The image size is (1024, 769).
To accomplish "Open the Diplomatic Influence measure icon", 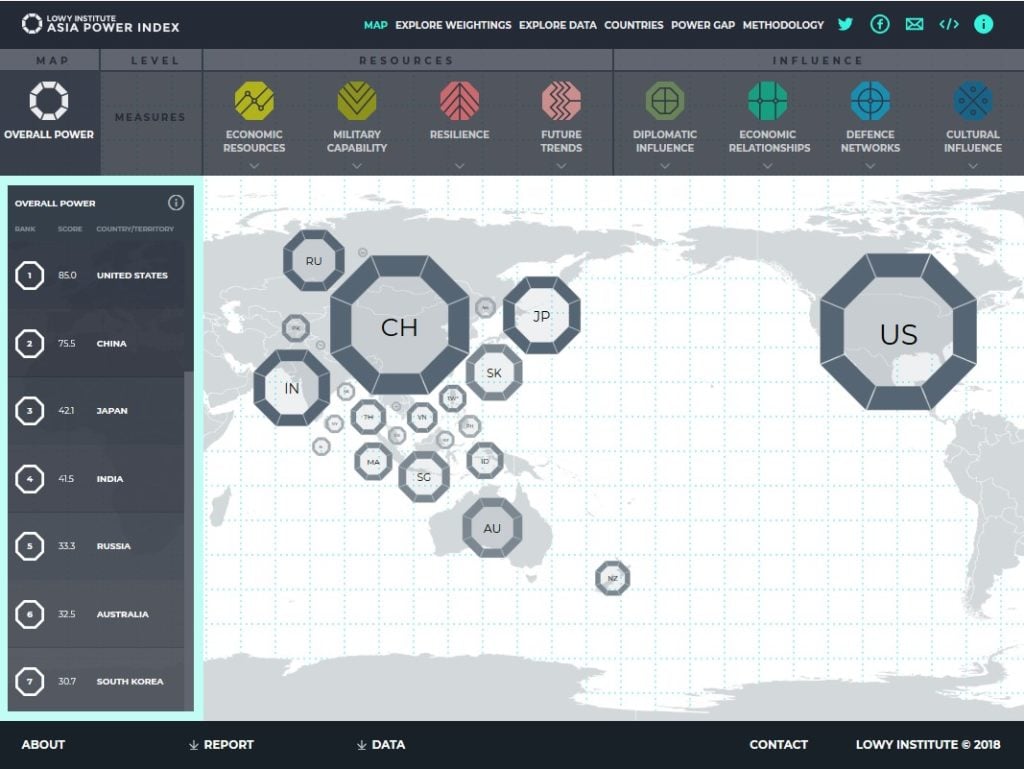I will (x=664, y=101).
